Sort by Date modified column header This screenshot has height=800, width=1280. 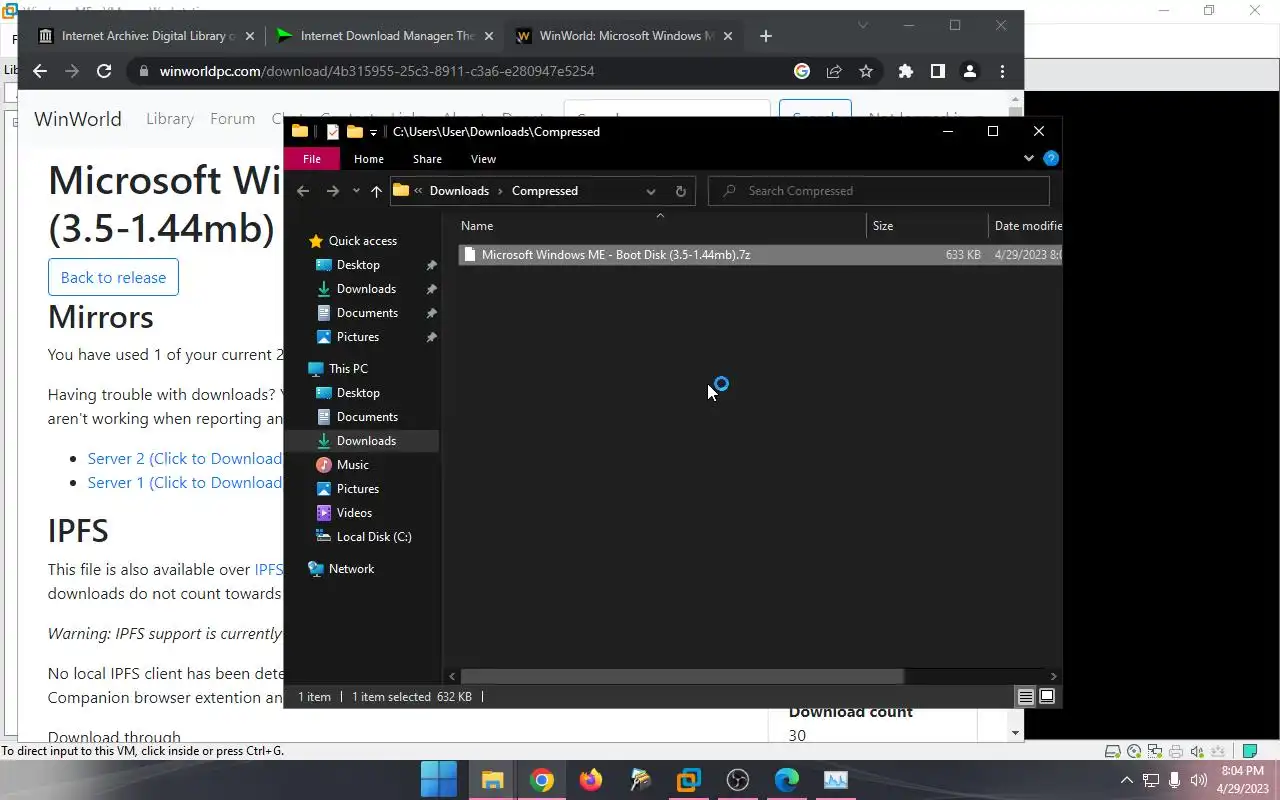coord(1027,226)
